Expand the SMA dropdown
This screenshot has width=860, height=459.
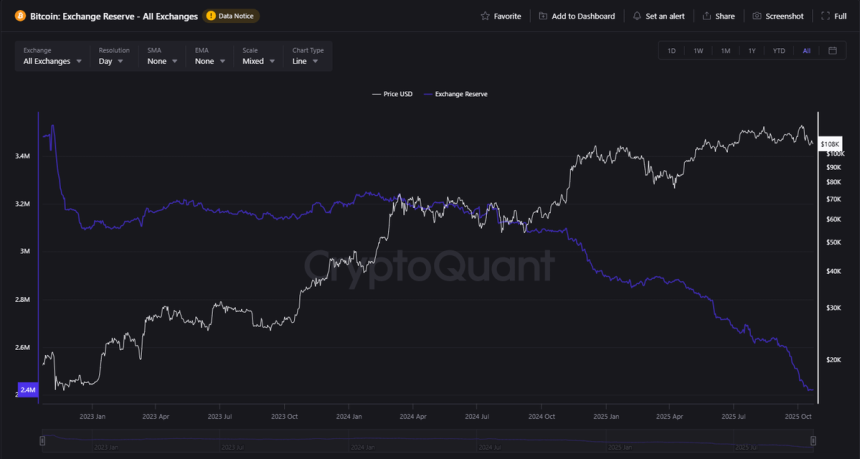162,61
